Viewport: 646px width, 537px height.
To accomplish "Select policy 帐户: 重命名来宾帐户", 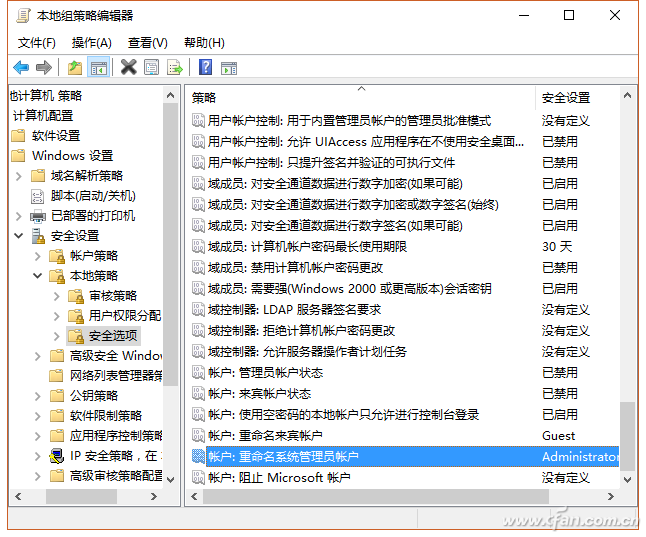I will click(265, 436).
